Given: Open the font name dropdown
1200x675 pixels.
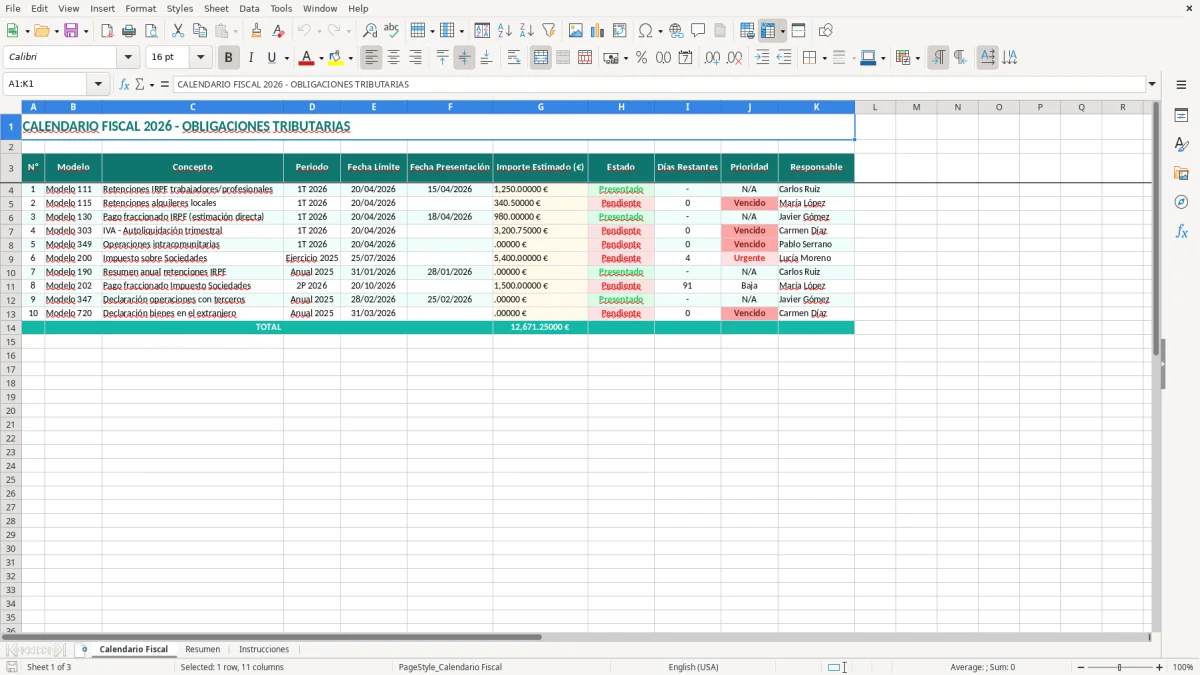Looking at the screenshot, I should [128, 58].
